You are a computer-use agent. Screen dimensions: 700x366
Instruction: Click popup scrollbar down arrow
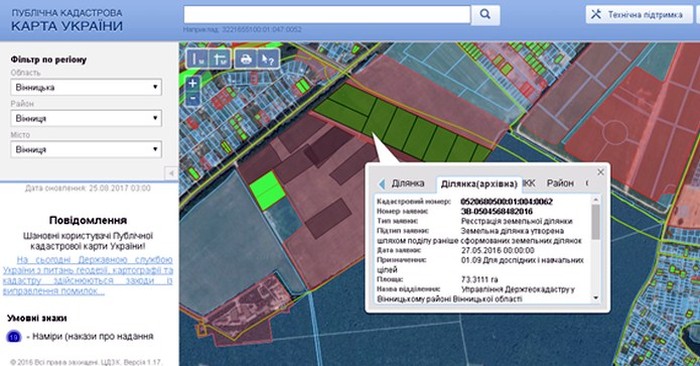click(x=596, y=298)
